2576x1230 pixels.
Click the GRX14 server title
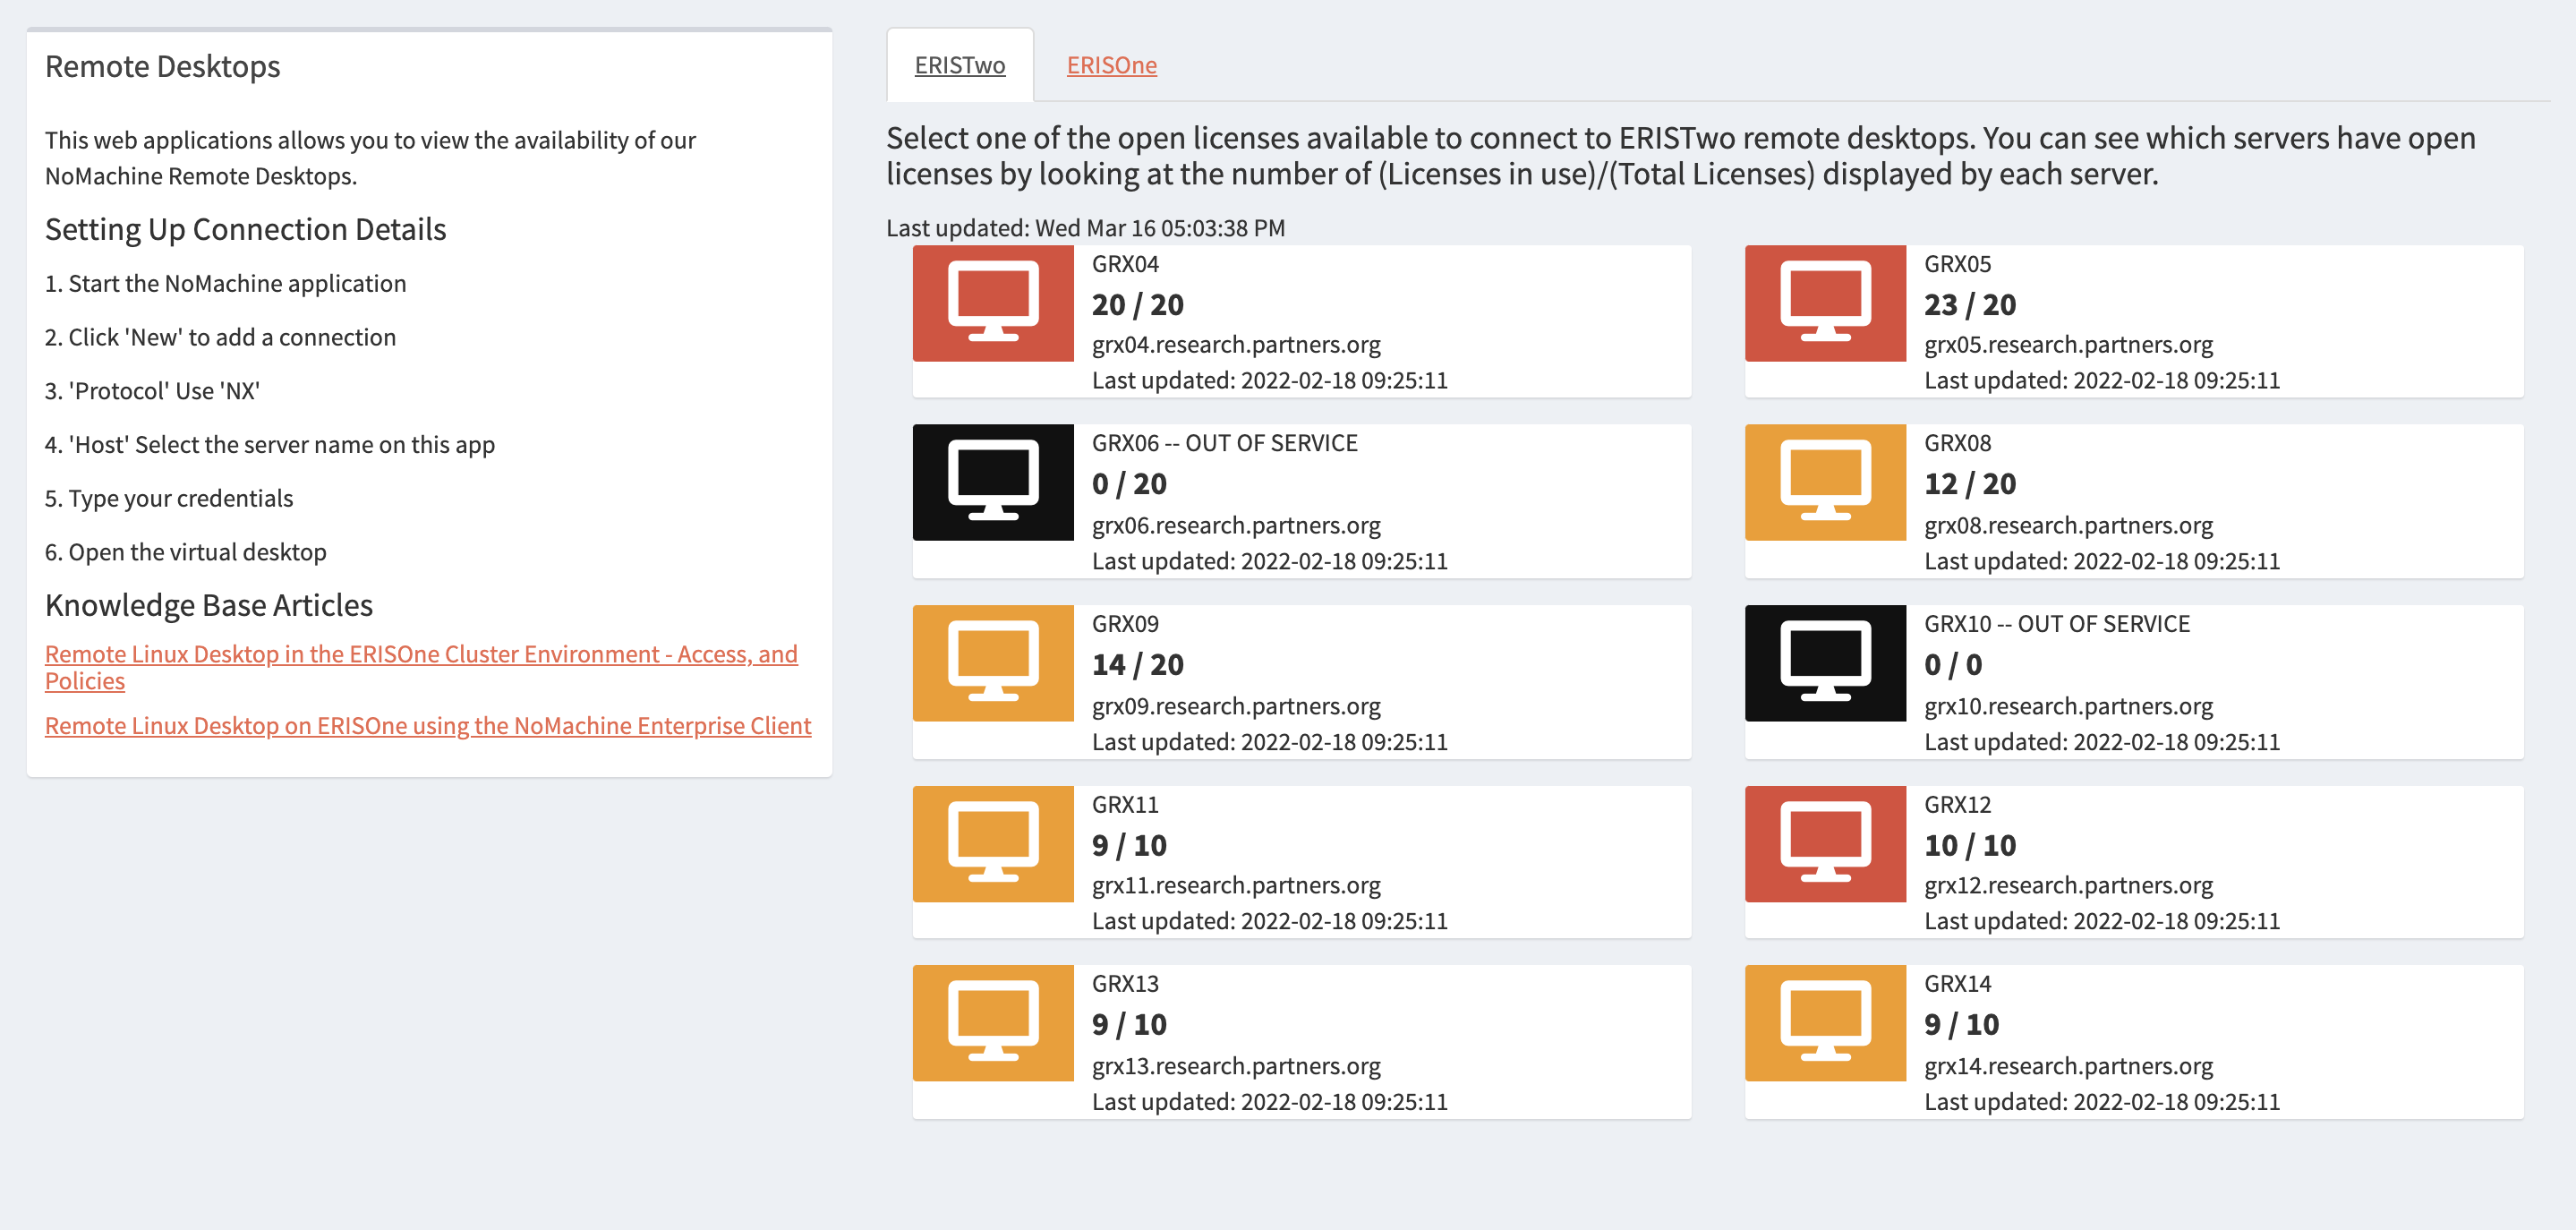pyautogui.click(x=1958, y=984)
